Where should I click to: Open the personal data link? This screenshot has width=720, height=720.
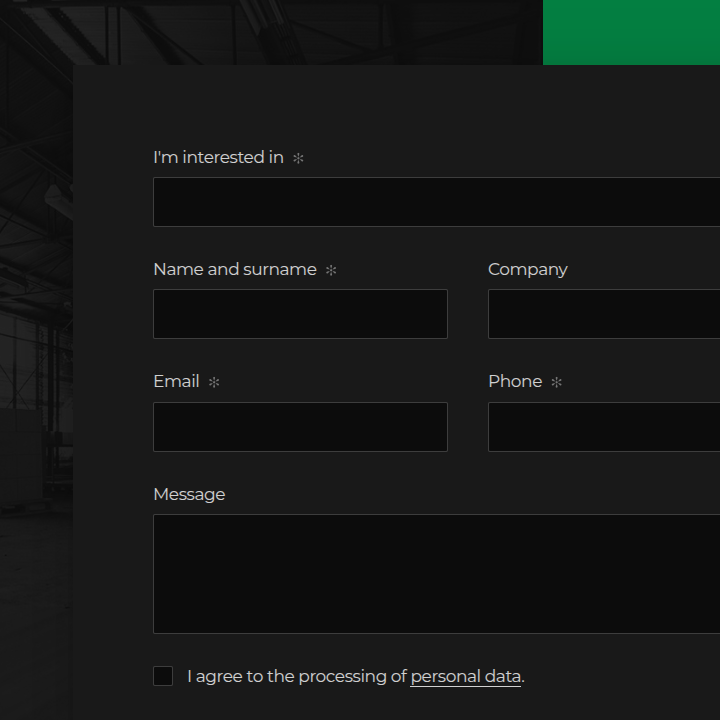pos(466,677)
